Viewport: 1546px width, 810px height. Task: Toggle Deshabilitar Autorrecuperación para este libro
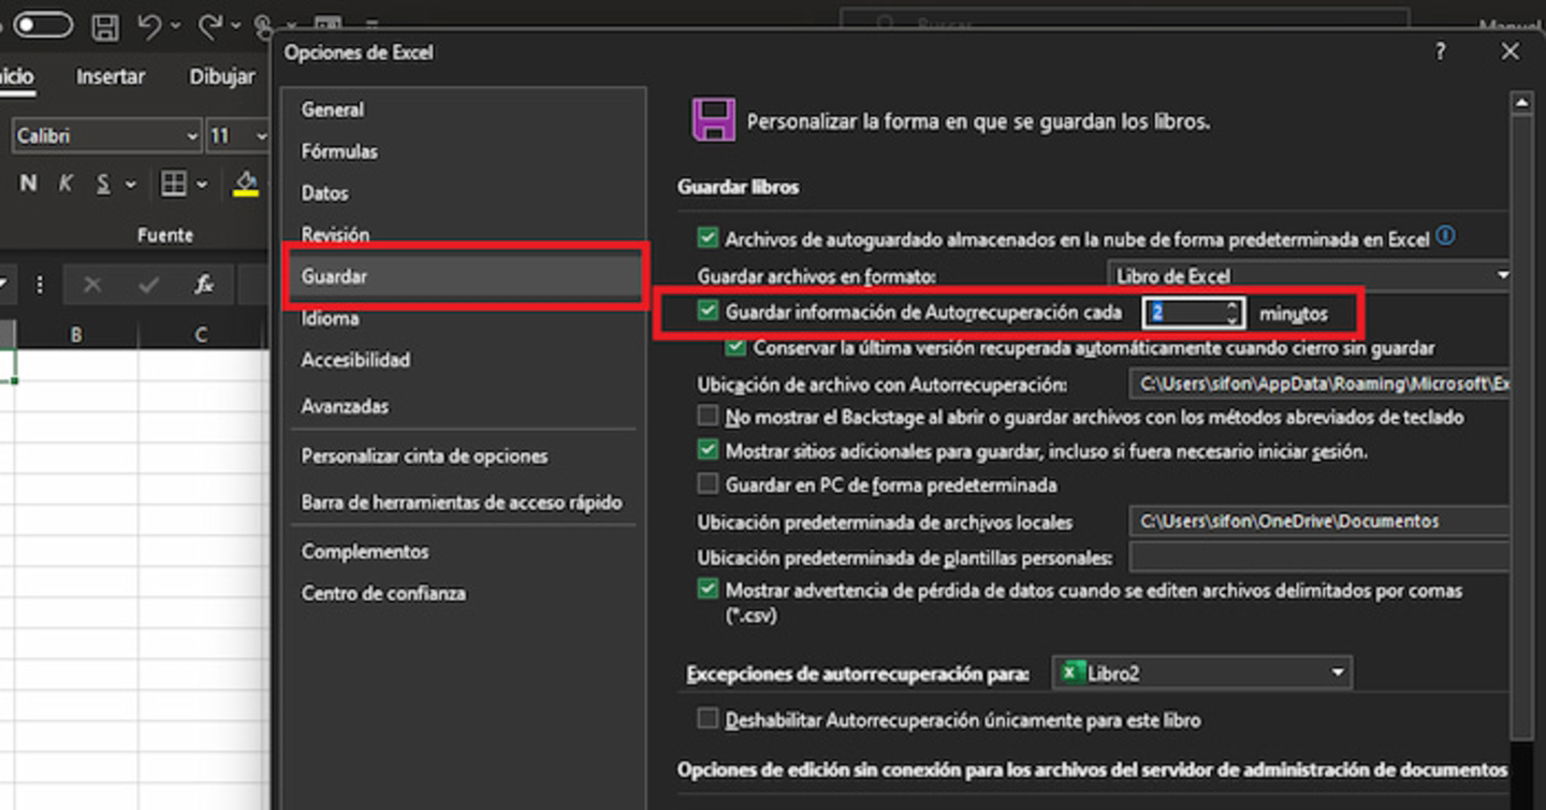(707, 719)
